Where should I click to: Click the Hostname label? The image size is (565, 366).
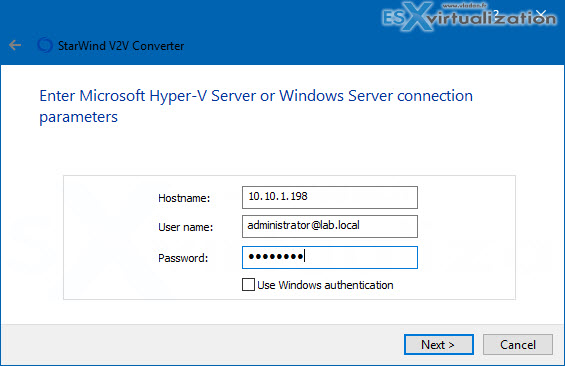click(184, 198)
